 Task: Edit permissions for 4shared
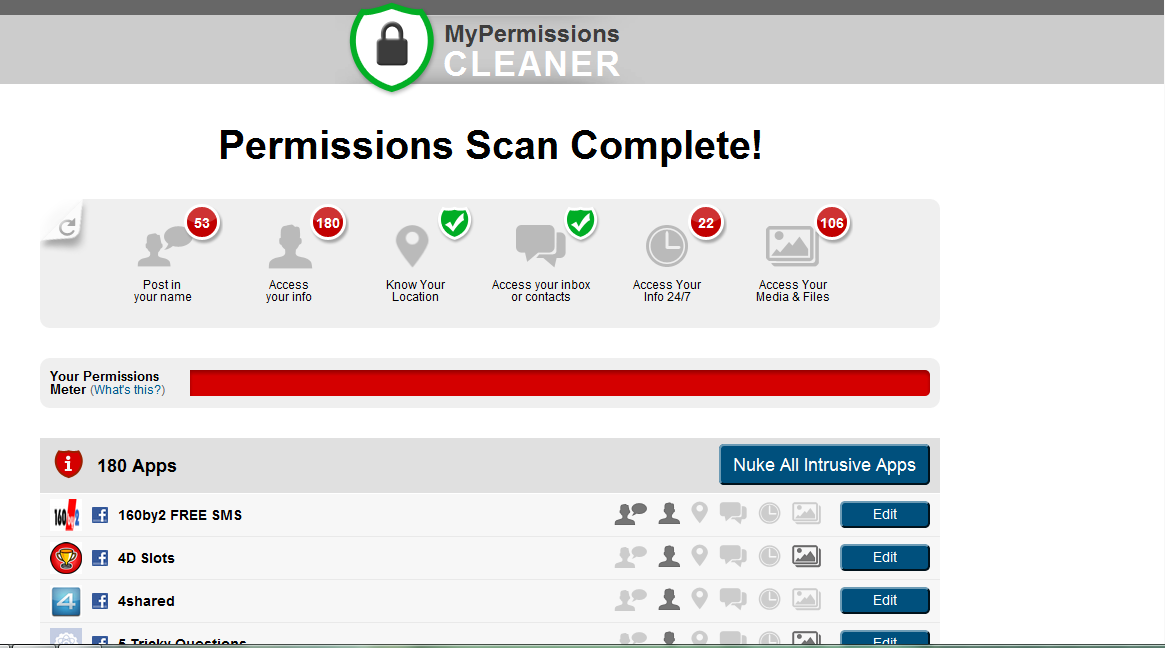pos(884,600)
